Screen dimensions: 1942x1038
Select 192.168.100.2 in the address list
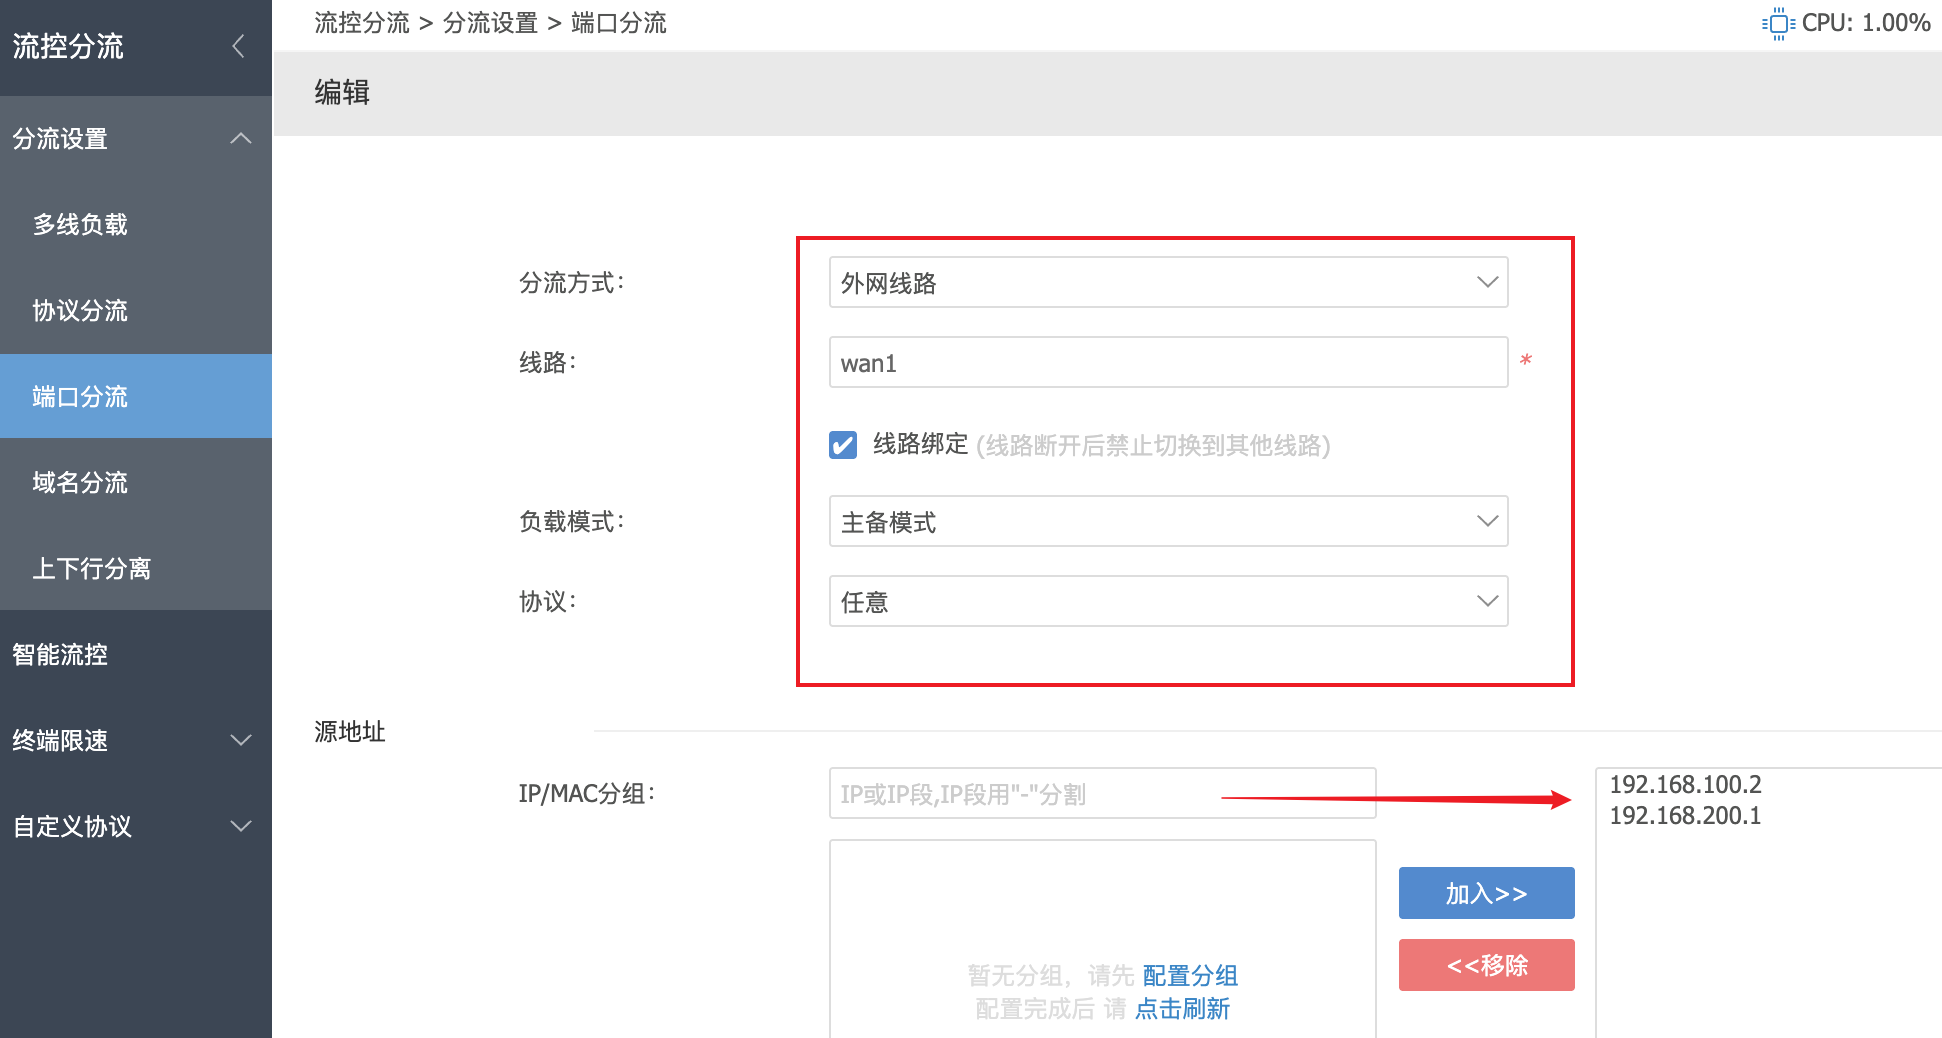[1685, 785]
